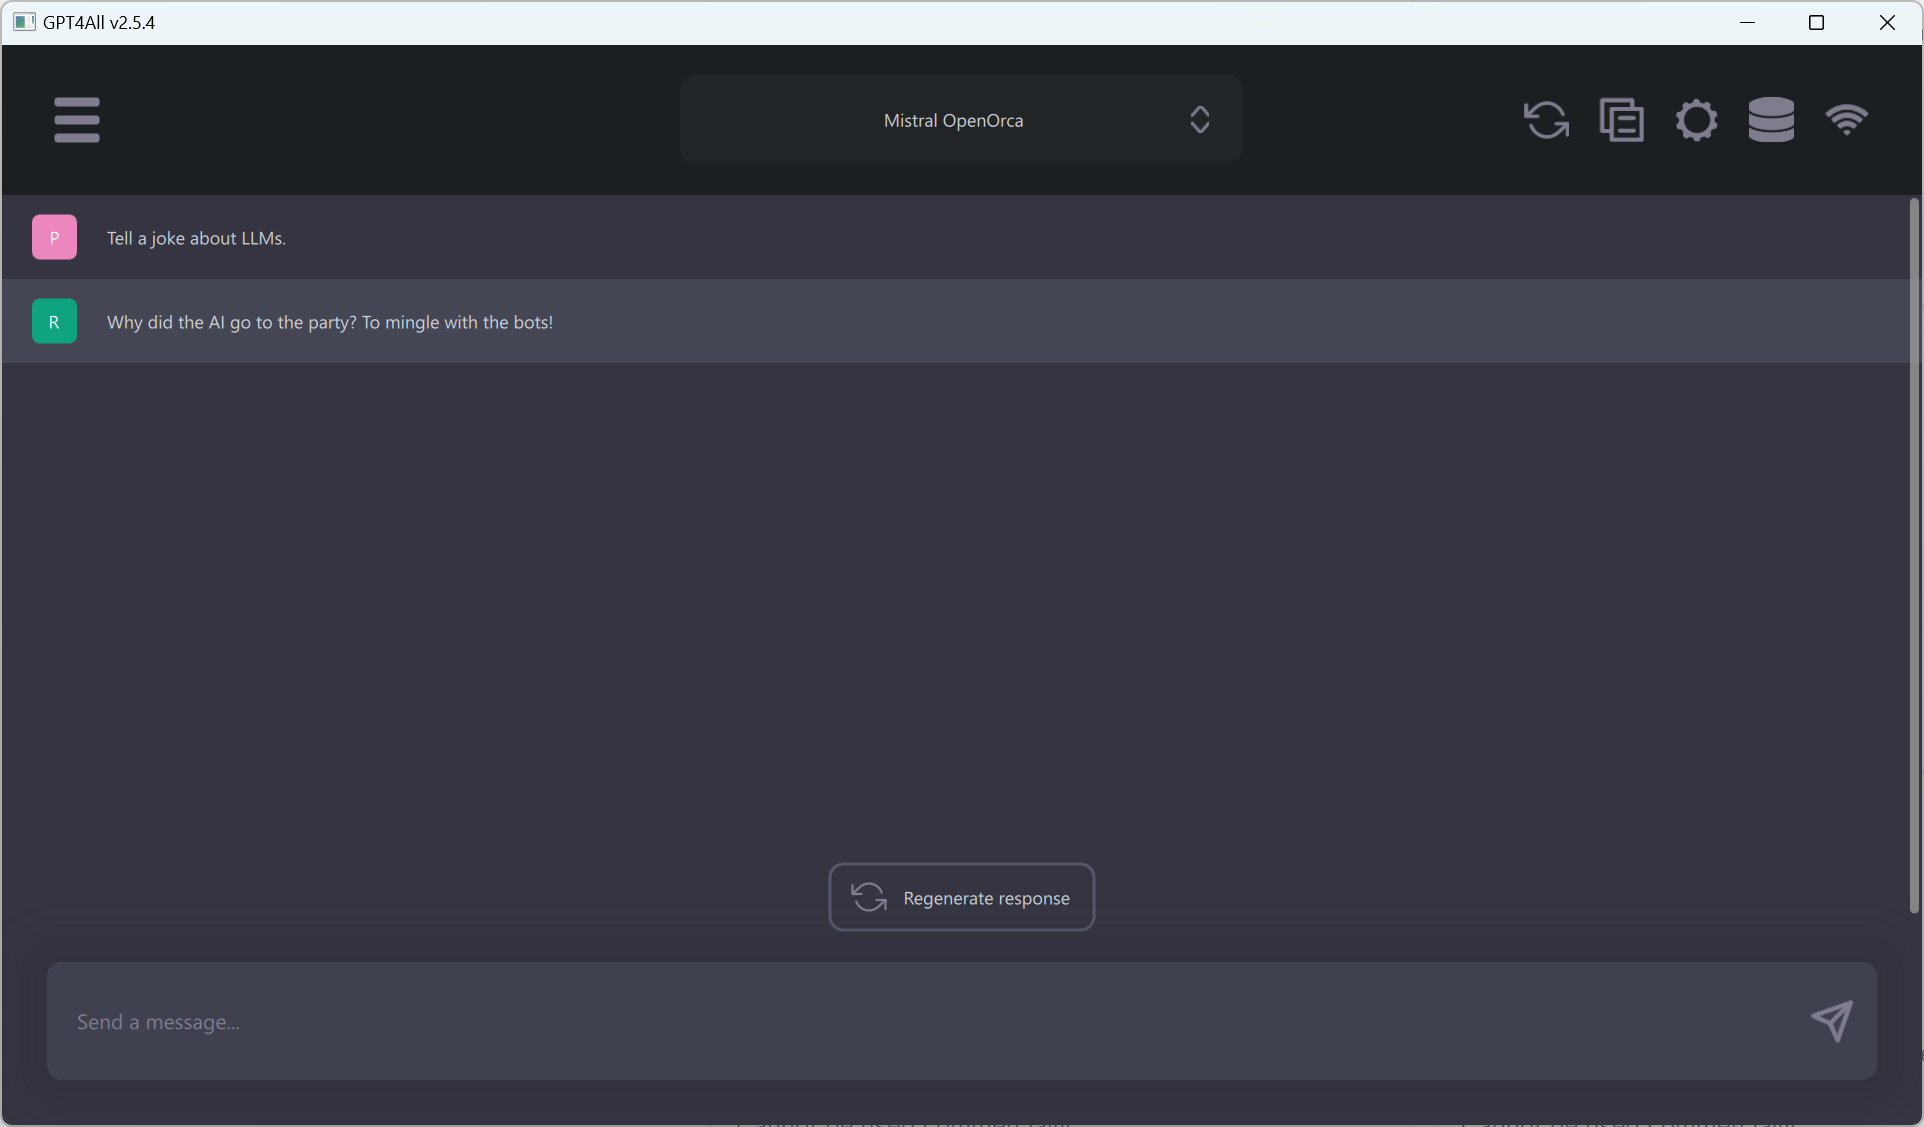Click the model selector up-down chevron arrows
The height and width of the screenshot is (1127, 1924).
coord(1200,120)
